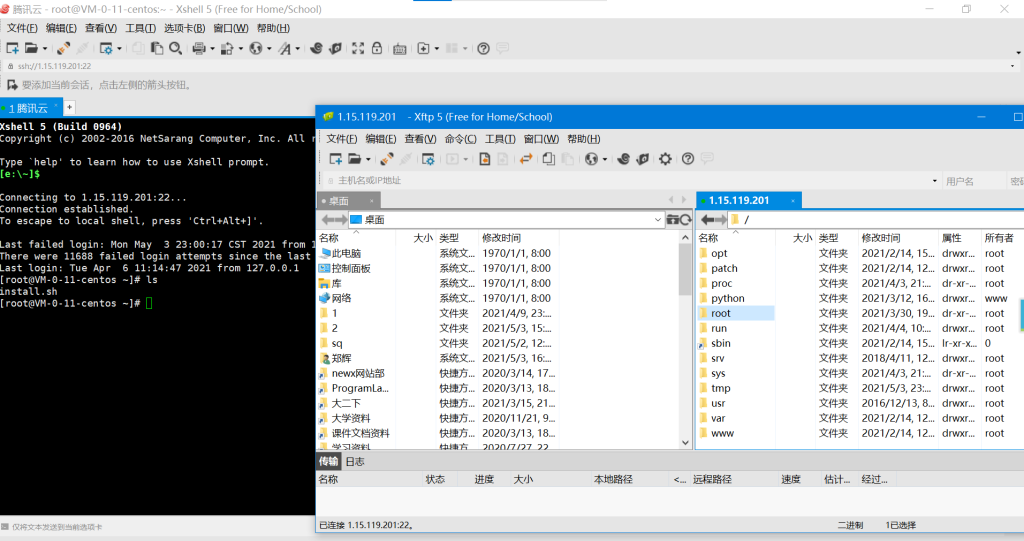
Task: Add a new Xshell tab with plus button
Action: [x=70, y=107]
